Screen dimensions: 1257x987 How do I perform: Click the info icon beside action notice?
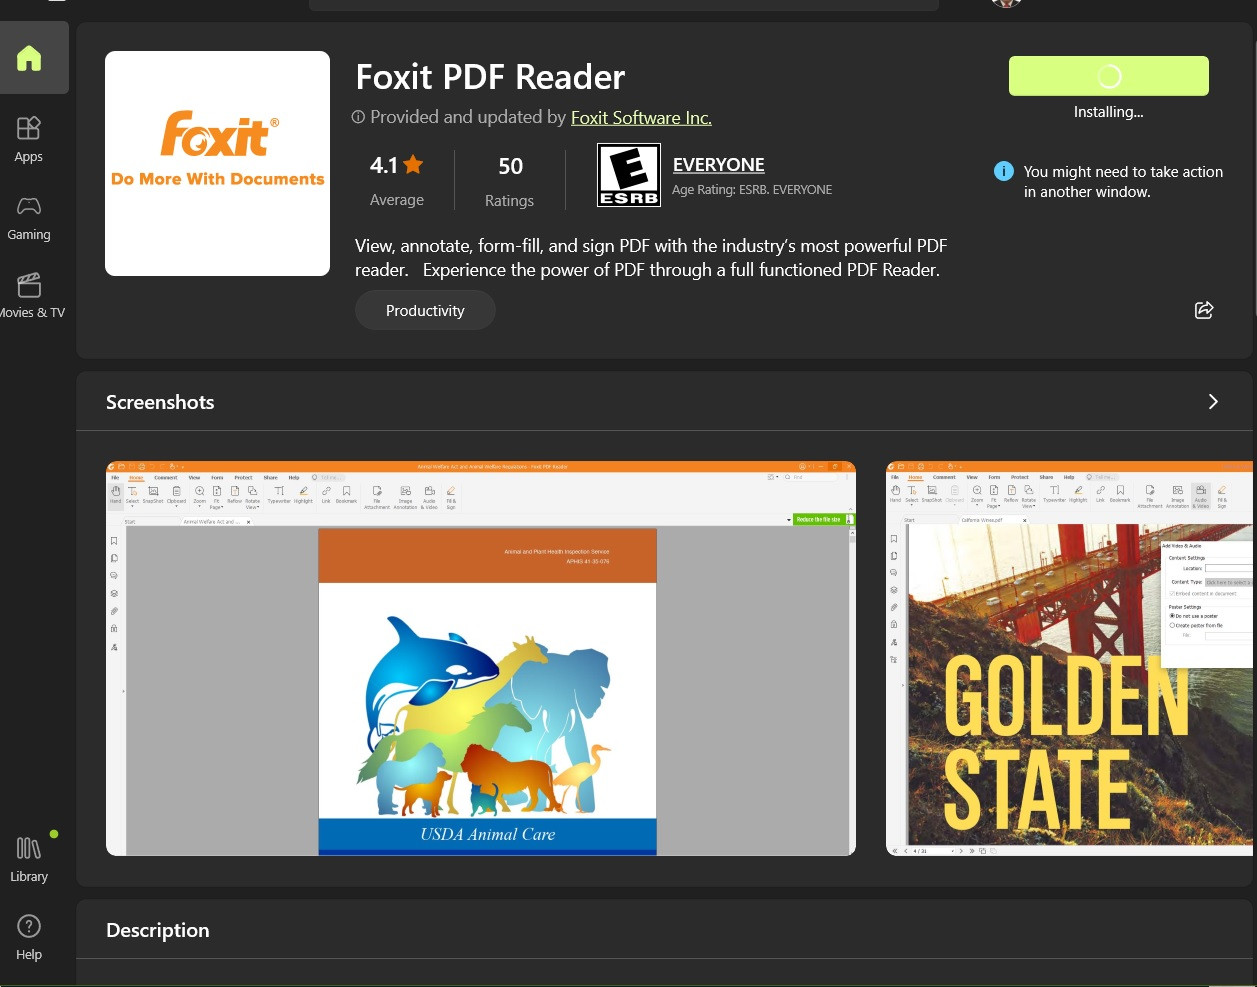tap(1004, 171)
